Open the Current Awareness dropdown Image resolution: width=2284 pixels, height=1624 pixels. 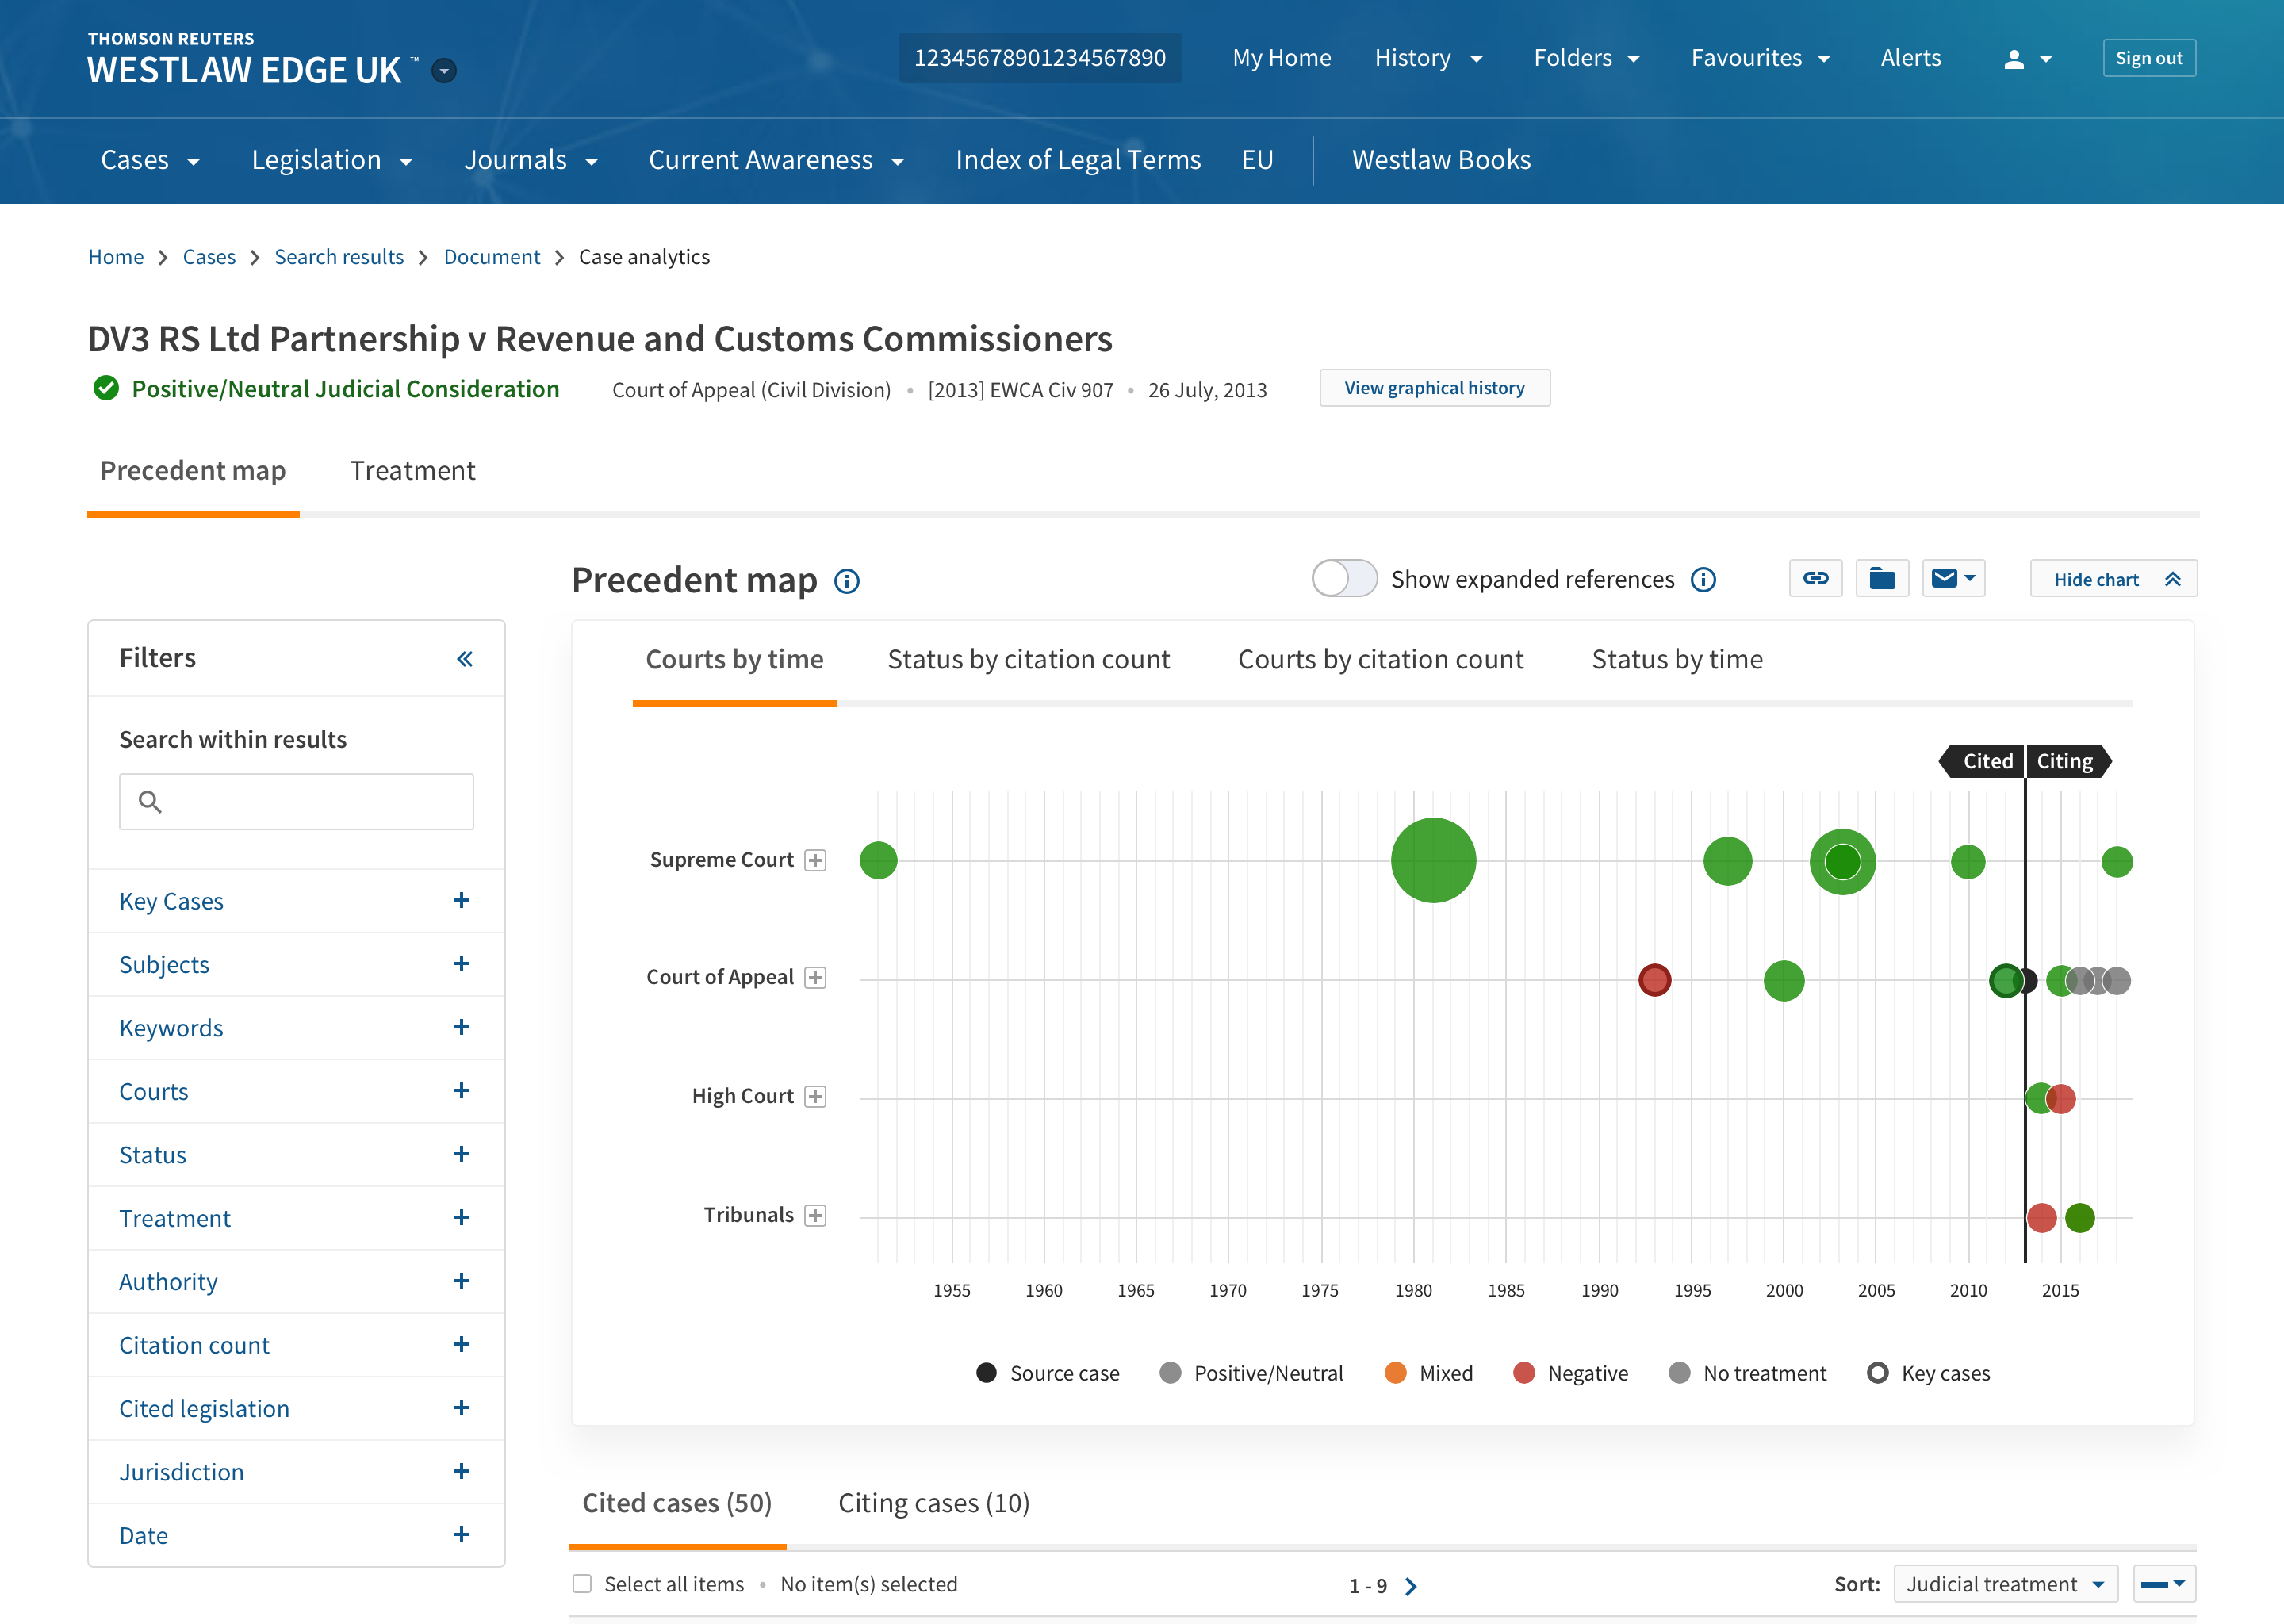(776, 160)
